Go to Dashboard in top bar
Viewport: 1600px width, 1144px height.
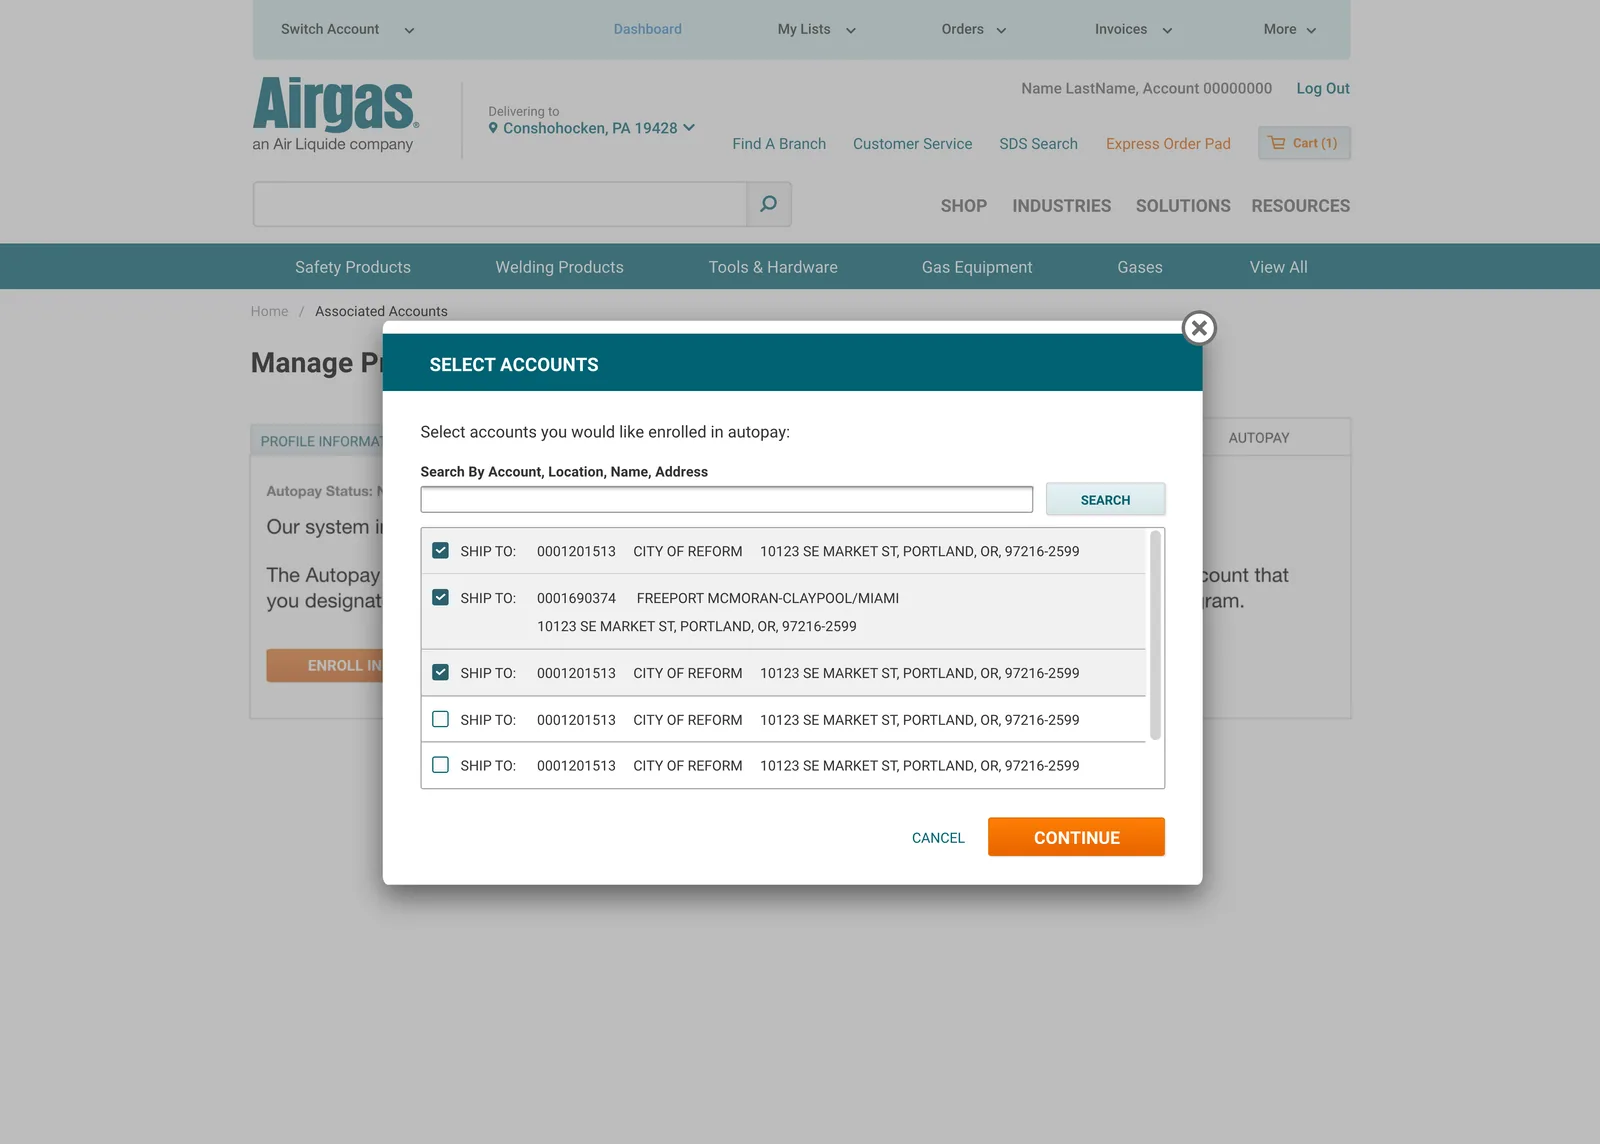tap(648, 29)
